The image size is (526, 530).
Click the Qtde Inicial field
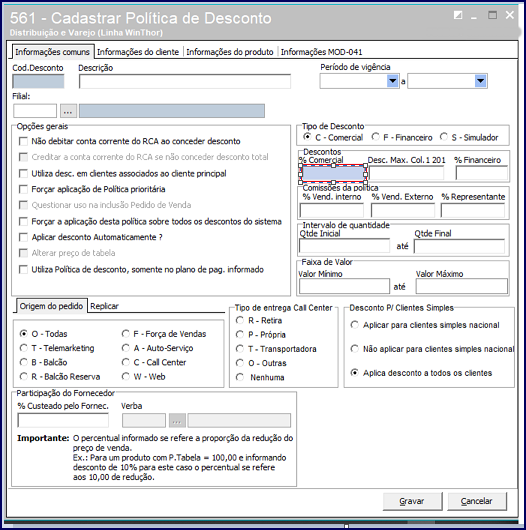(344, 246)
